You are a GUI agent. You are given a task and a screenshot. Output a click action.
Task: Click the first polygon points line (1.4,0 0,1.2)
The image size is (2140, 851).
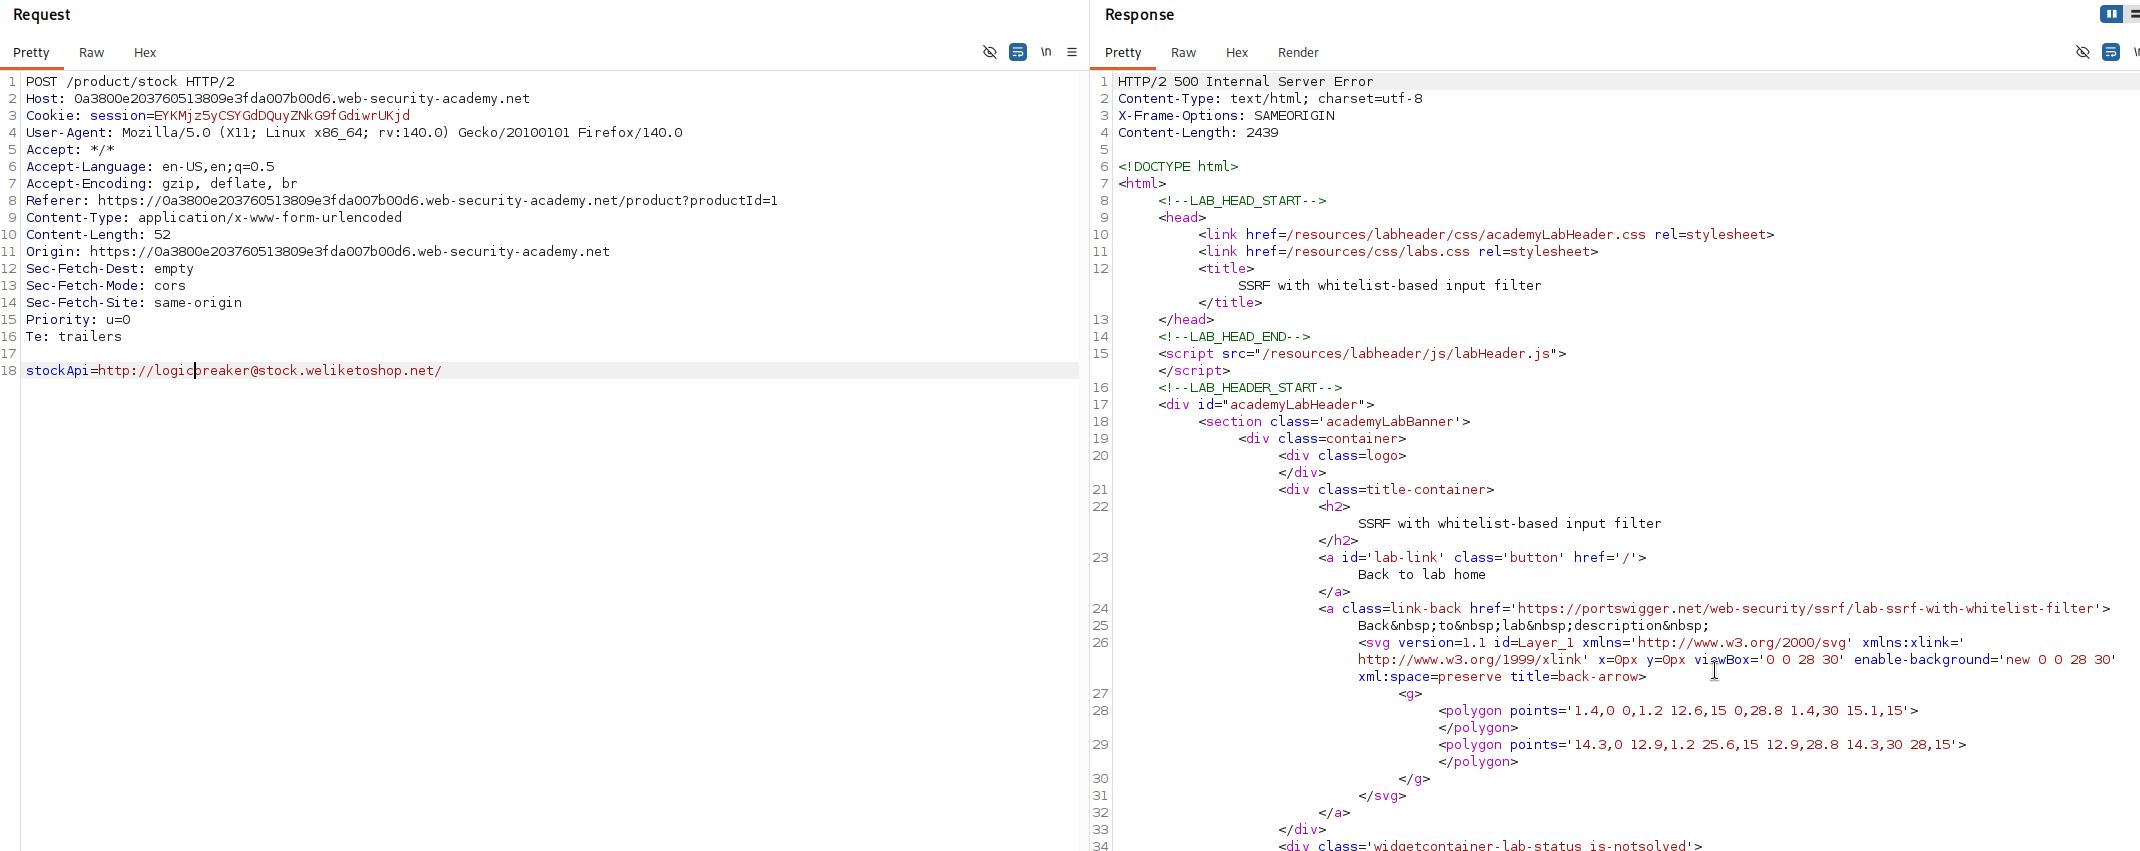1678,711
